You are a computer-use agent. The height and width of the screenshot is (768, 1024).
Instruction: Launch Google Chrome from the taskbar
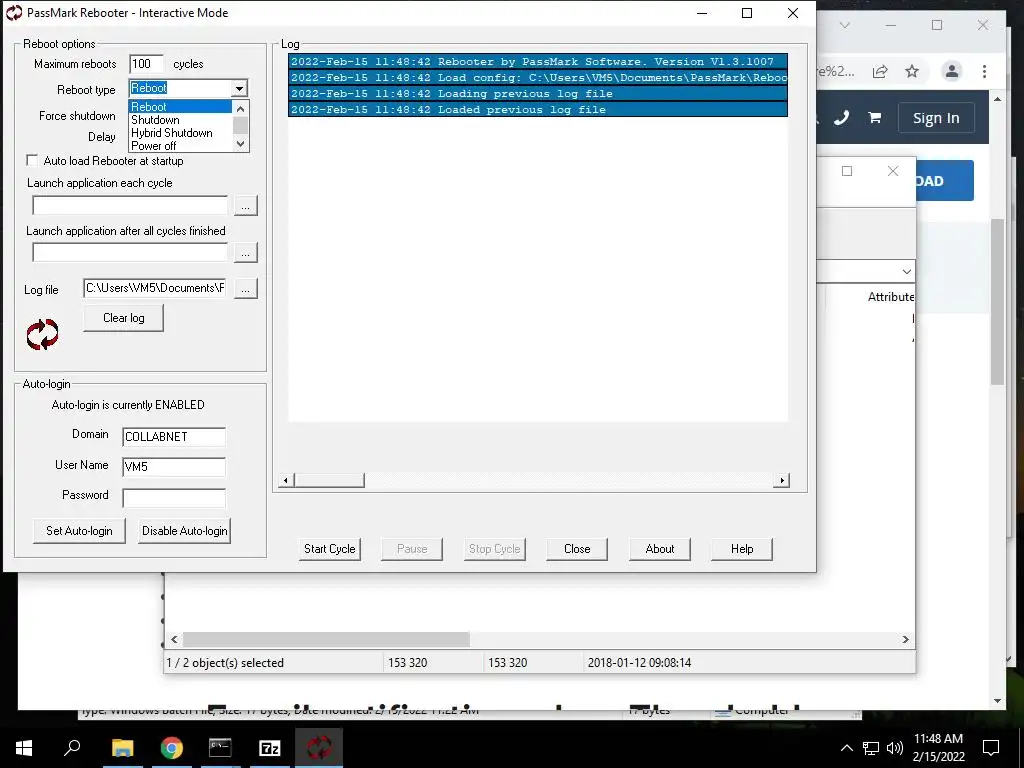tap(172, 748)
